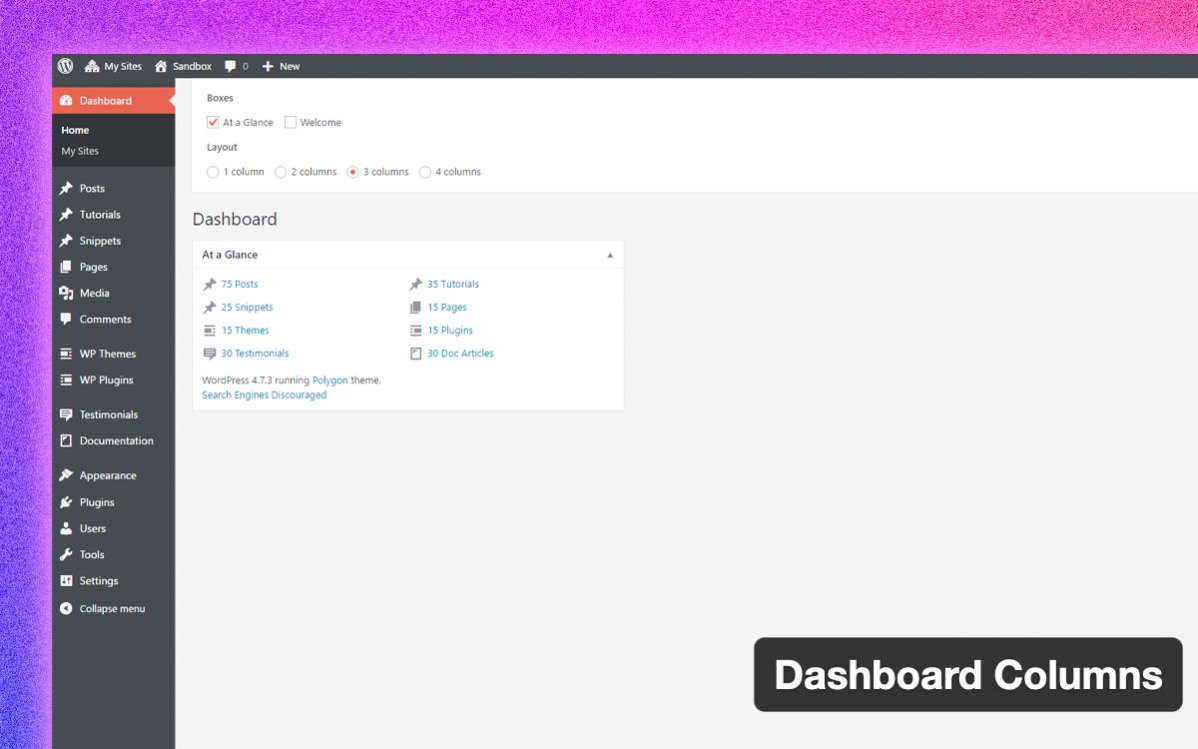The height and width of the screenshot is (749, 1198).
Task: Select the 2 columns layout
Action: tap(280, 172)
